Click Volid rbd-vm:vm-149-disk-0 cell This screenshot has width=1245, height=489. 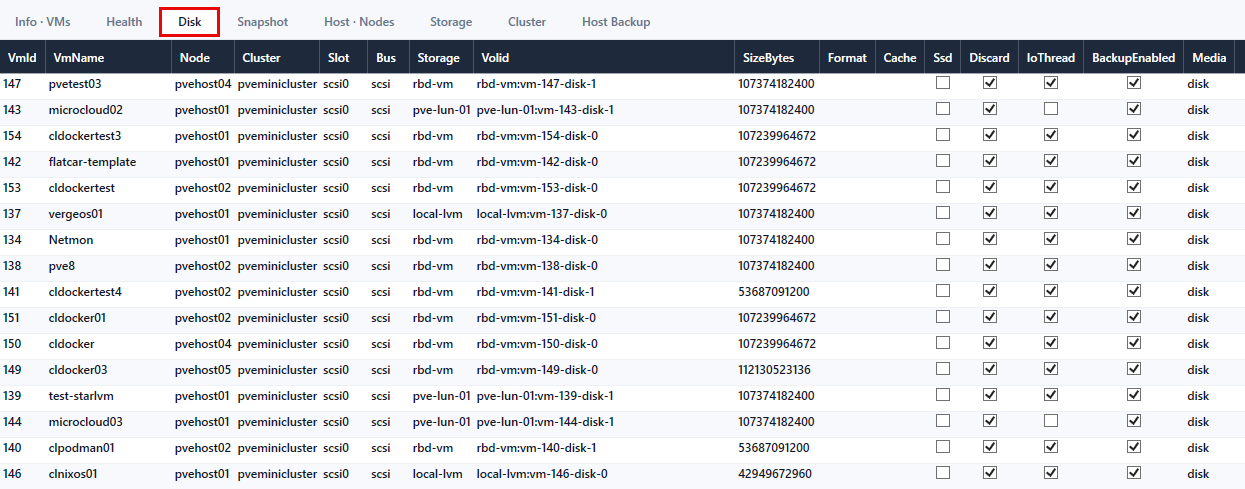537,370
